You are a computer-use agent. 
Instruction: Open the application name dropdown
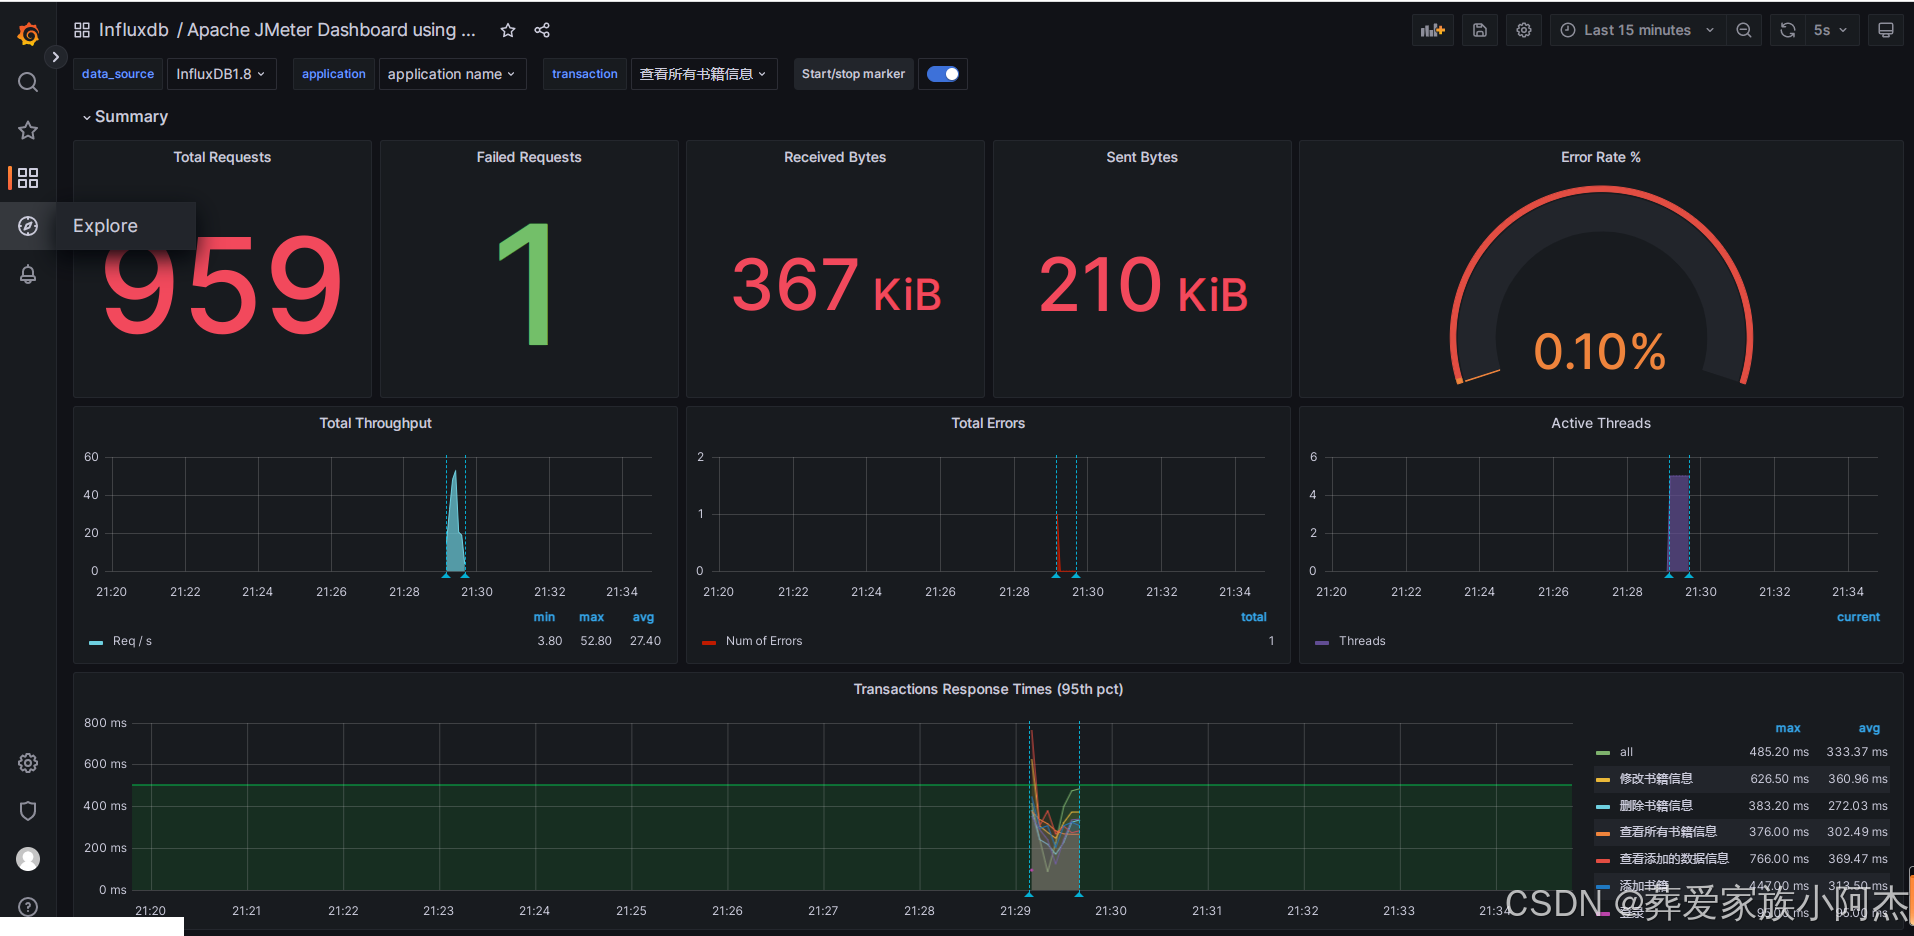(x=452, y=74)
